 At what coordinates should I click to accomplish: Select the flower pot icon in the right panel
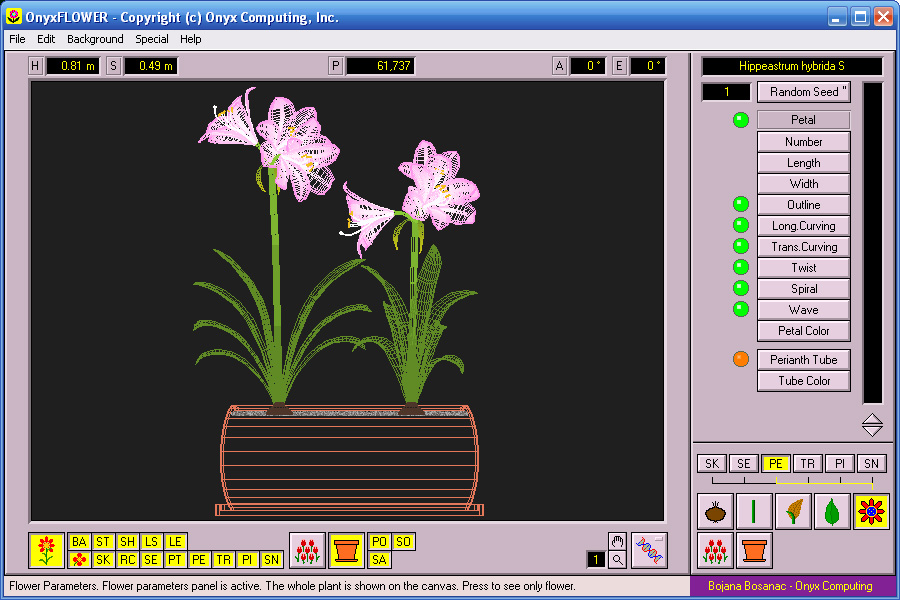tap(753, 549)
